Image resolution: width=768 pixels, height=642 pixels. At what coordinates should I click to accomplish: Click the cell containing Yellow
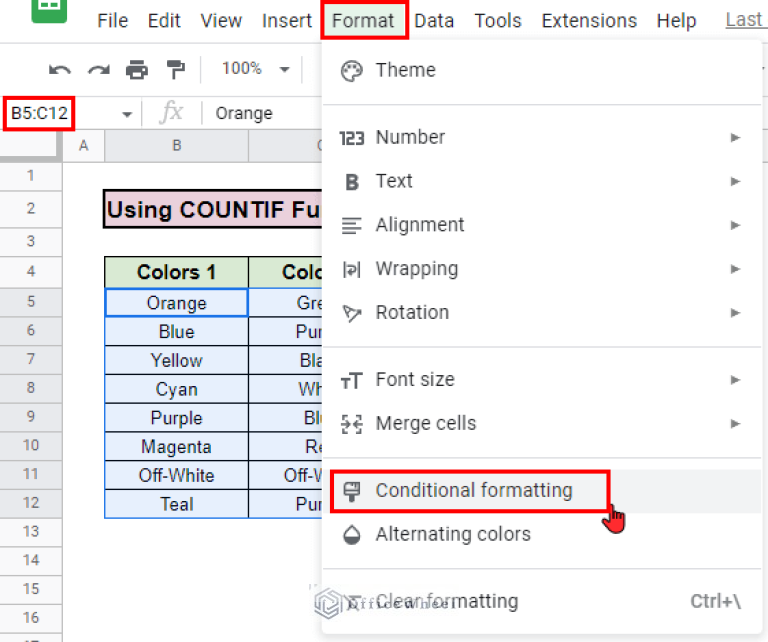point(176,360)
